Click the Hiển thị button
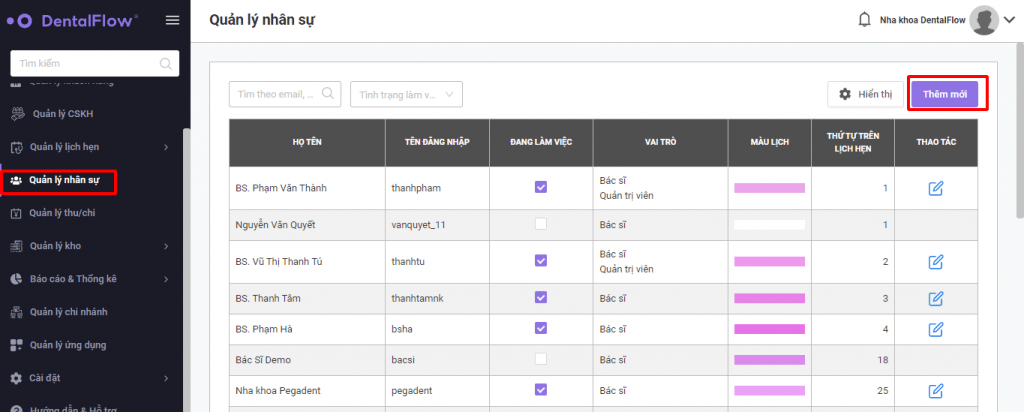Image resolution: width=1024 pixels, height=412 pixels. (x=865, y=94)
